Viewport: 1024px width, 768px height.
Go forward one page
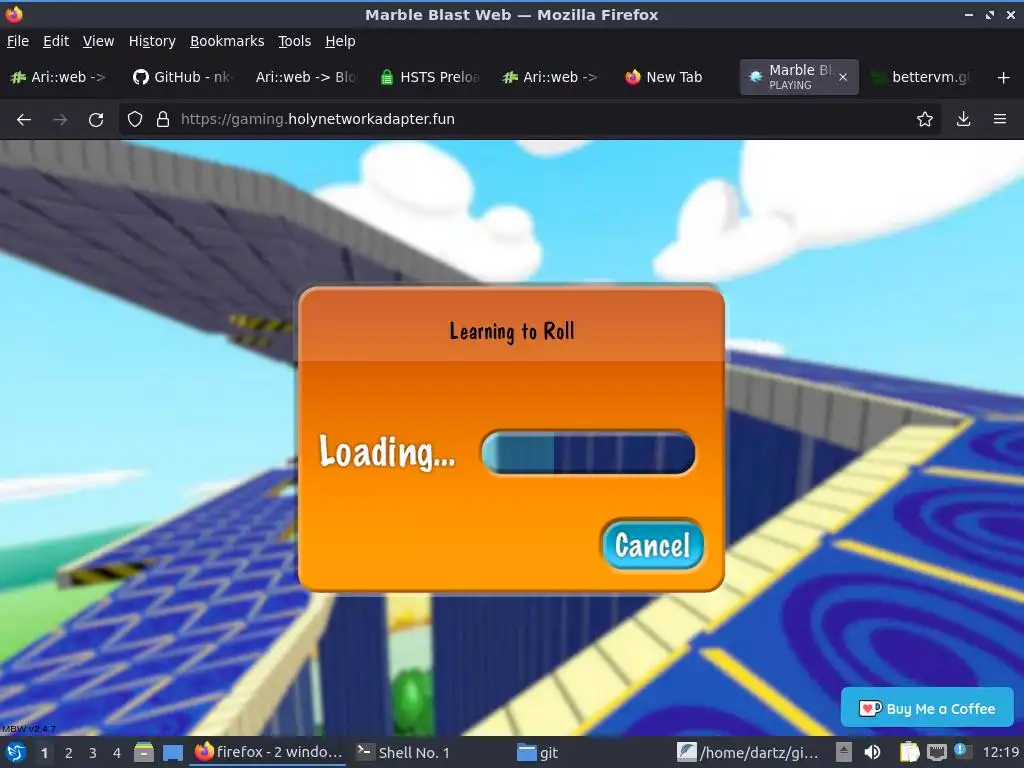point(59,120)
